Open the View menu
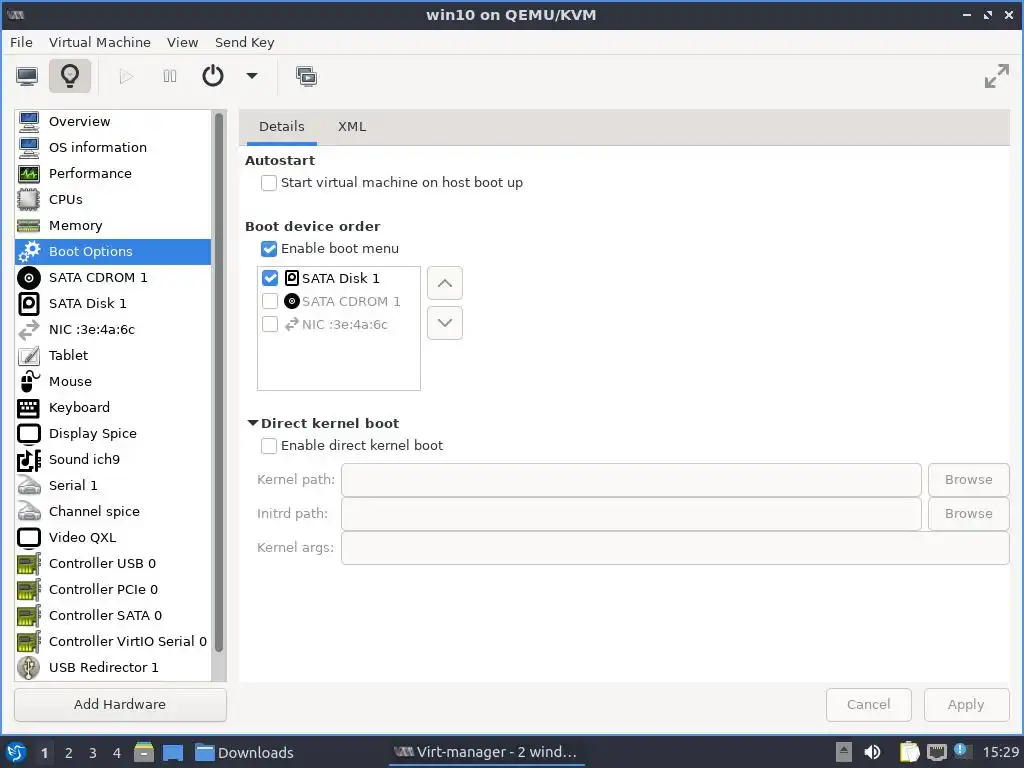Screen dimensions: 1024x768 click(x=182, y=42)
